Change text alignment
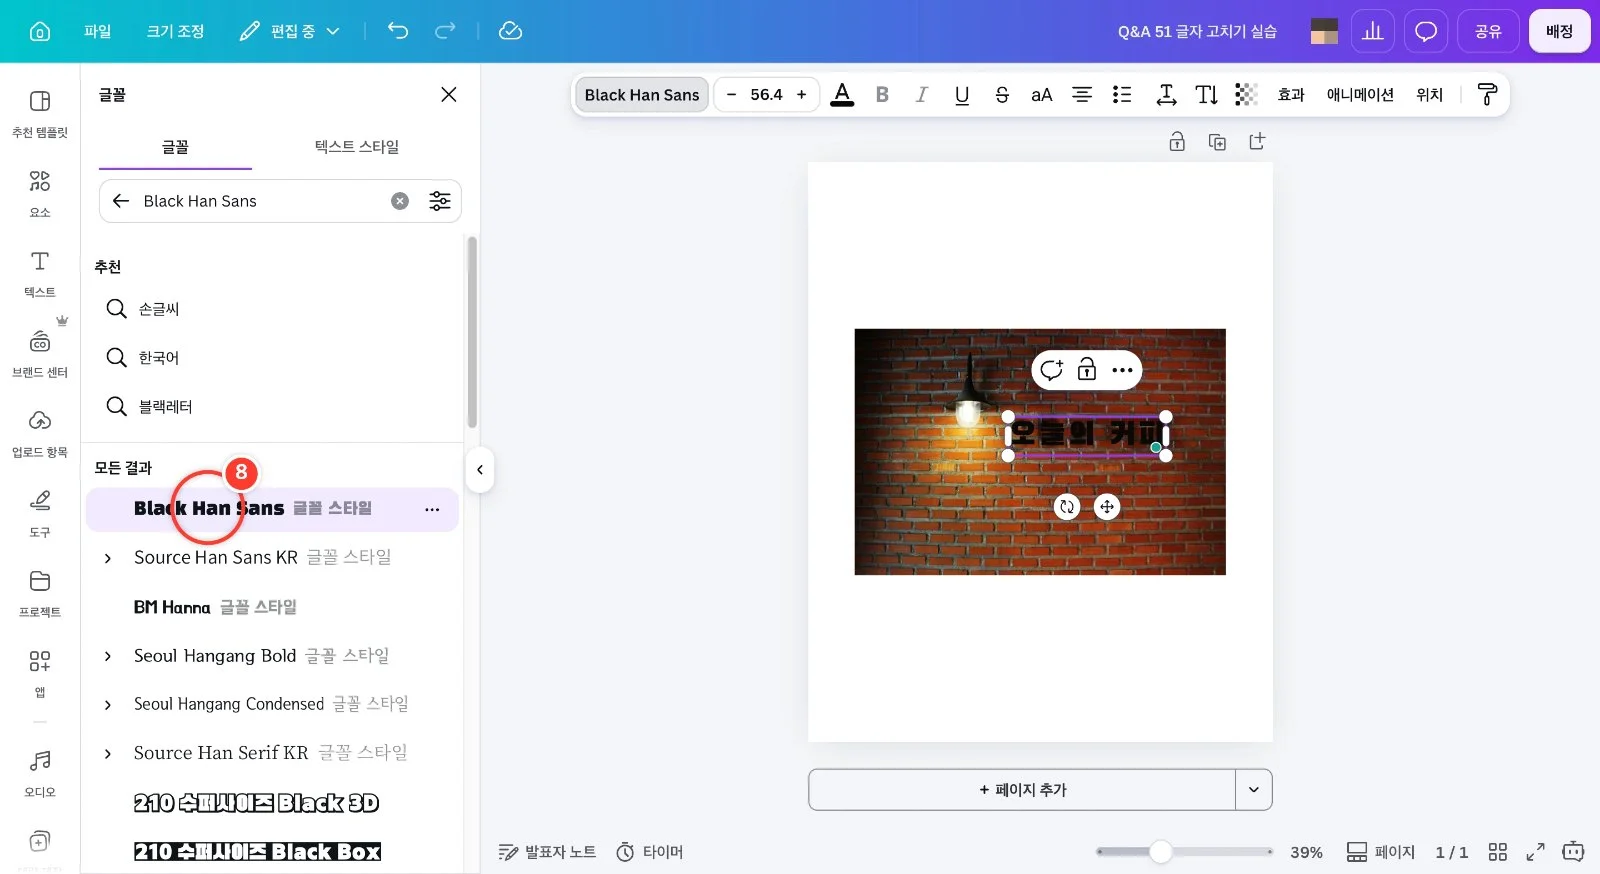The width and height of the screenshot is (1600, 874). coord(1082,95)
